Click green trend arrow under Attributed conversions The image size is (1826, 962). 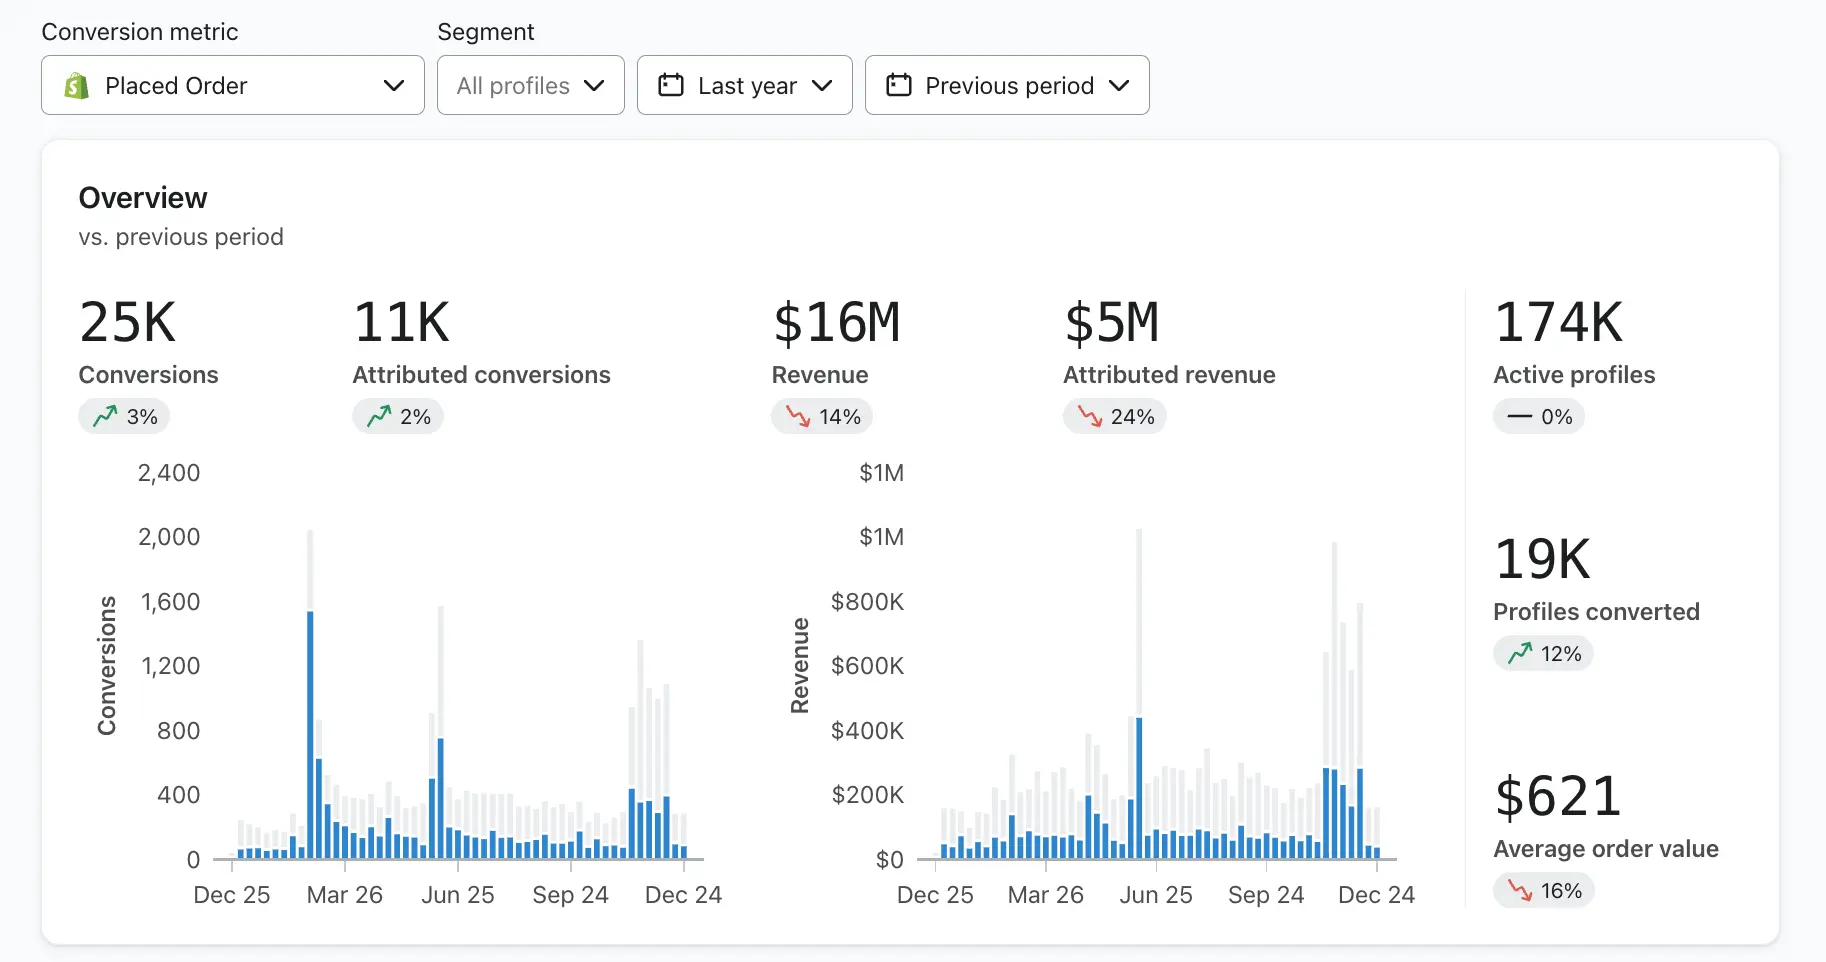pos(379,416)
